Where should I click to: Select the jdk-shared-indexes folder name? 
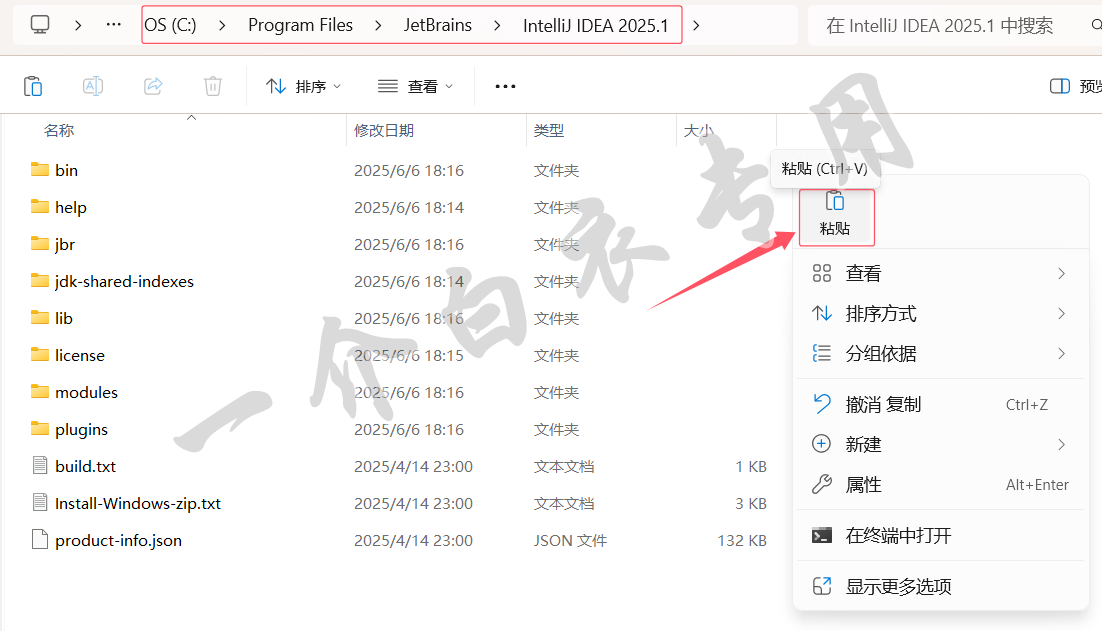click(x=124, y=281)
